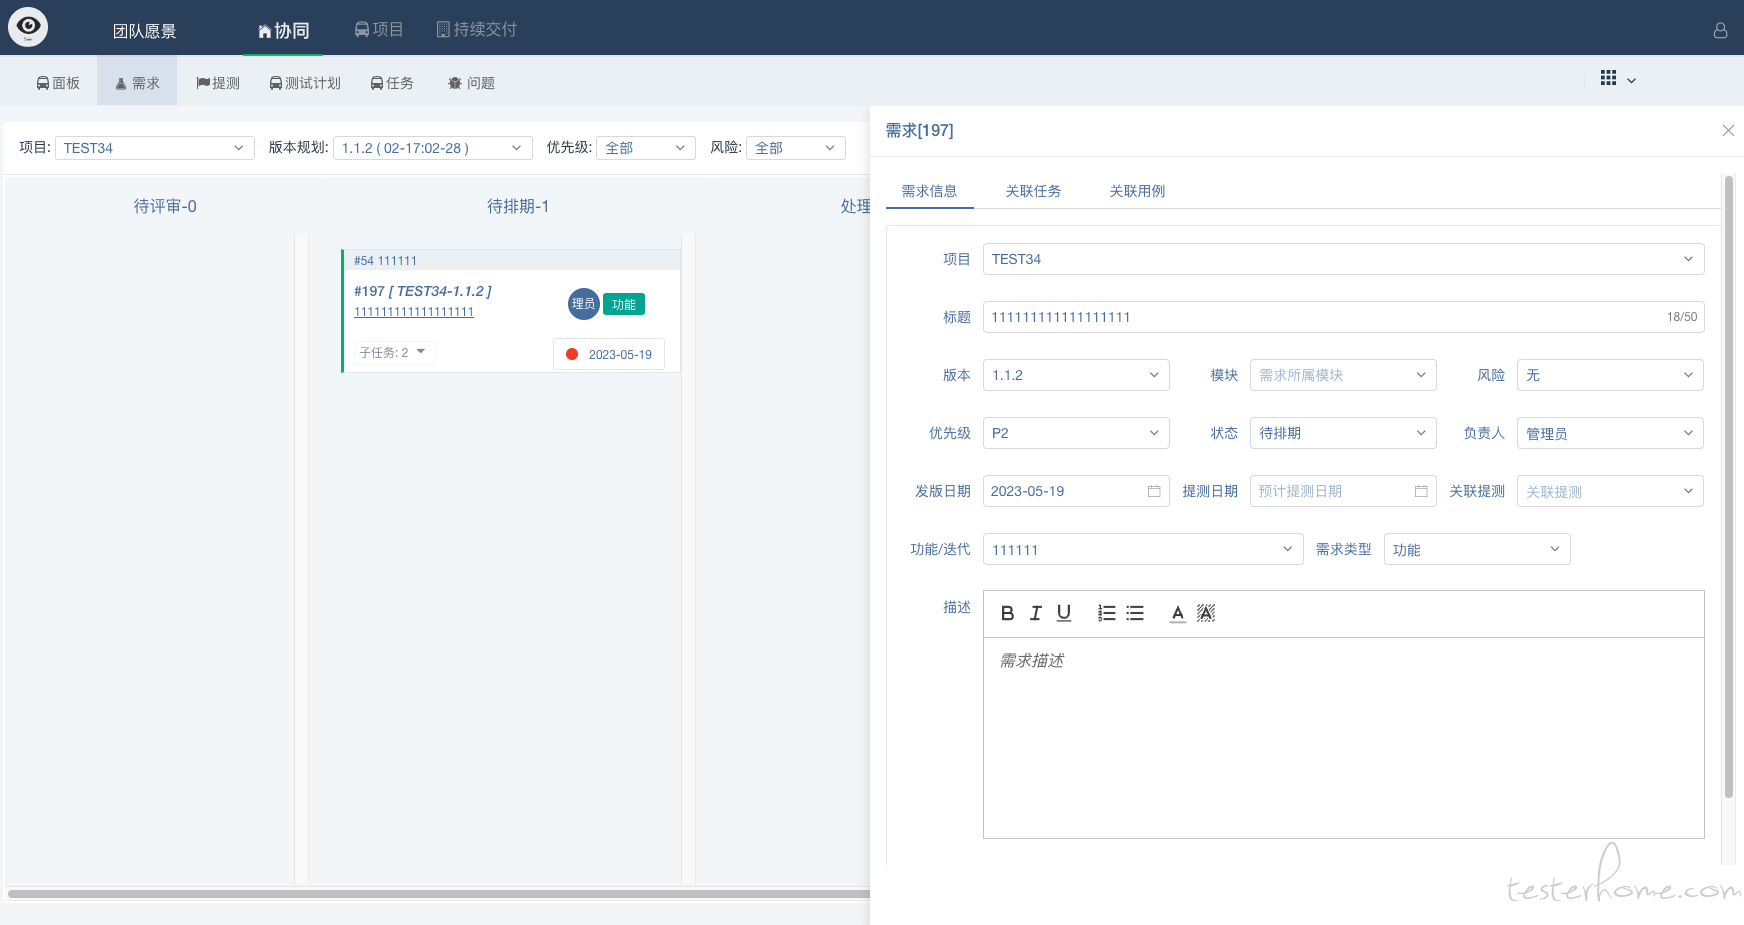Switch to the 关联用例 tab

point(1137,191)
